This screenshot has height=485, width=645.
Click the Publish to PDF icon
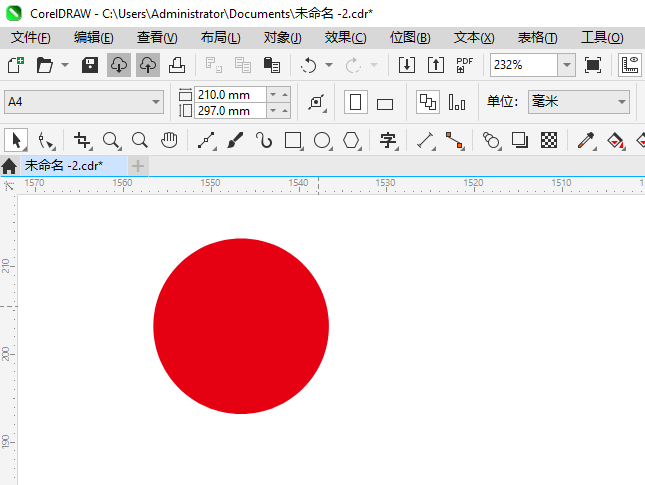464,65
